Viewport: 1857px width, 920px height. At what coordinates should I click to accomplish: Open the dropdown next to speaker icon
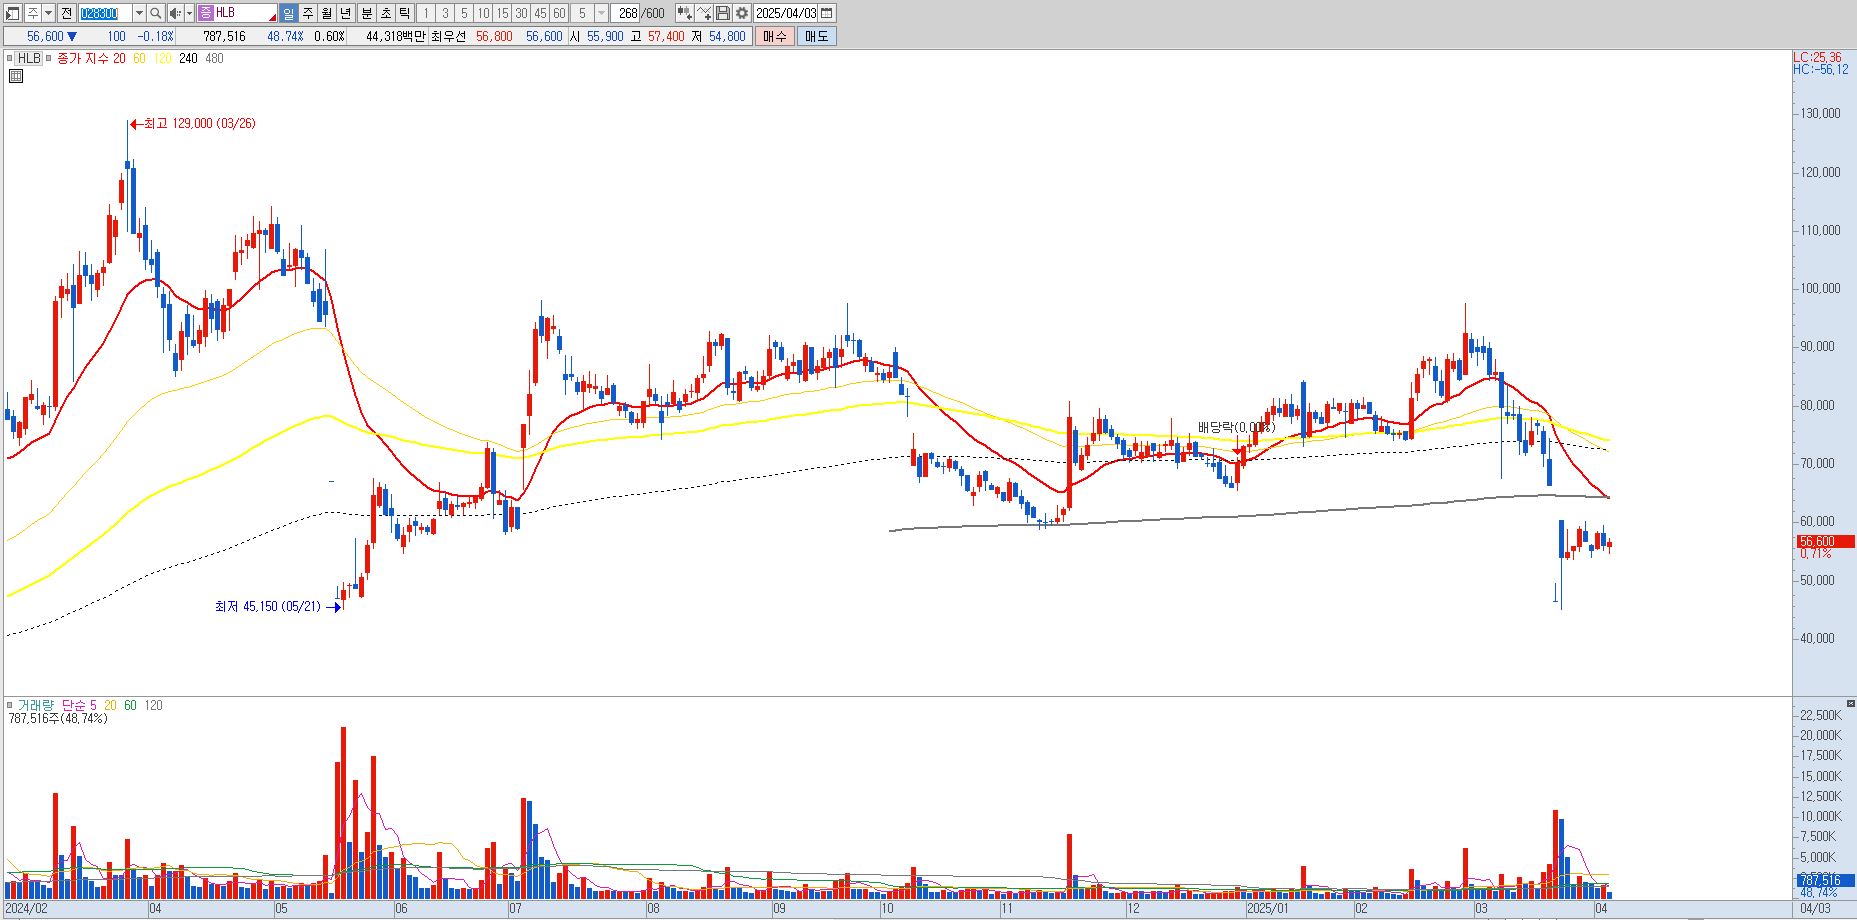point(189,13)
